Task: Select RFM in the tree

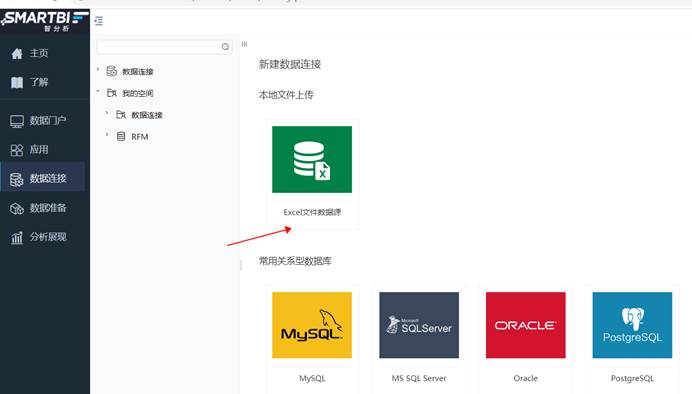Action: point(139,137)
